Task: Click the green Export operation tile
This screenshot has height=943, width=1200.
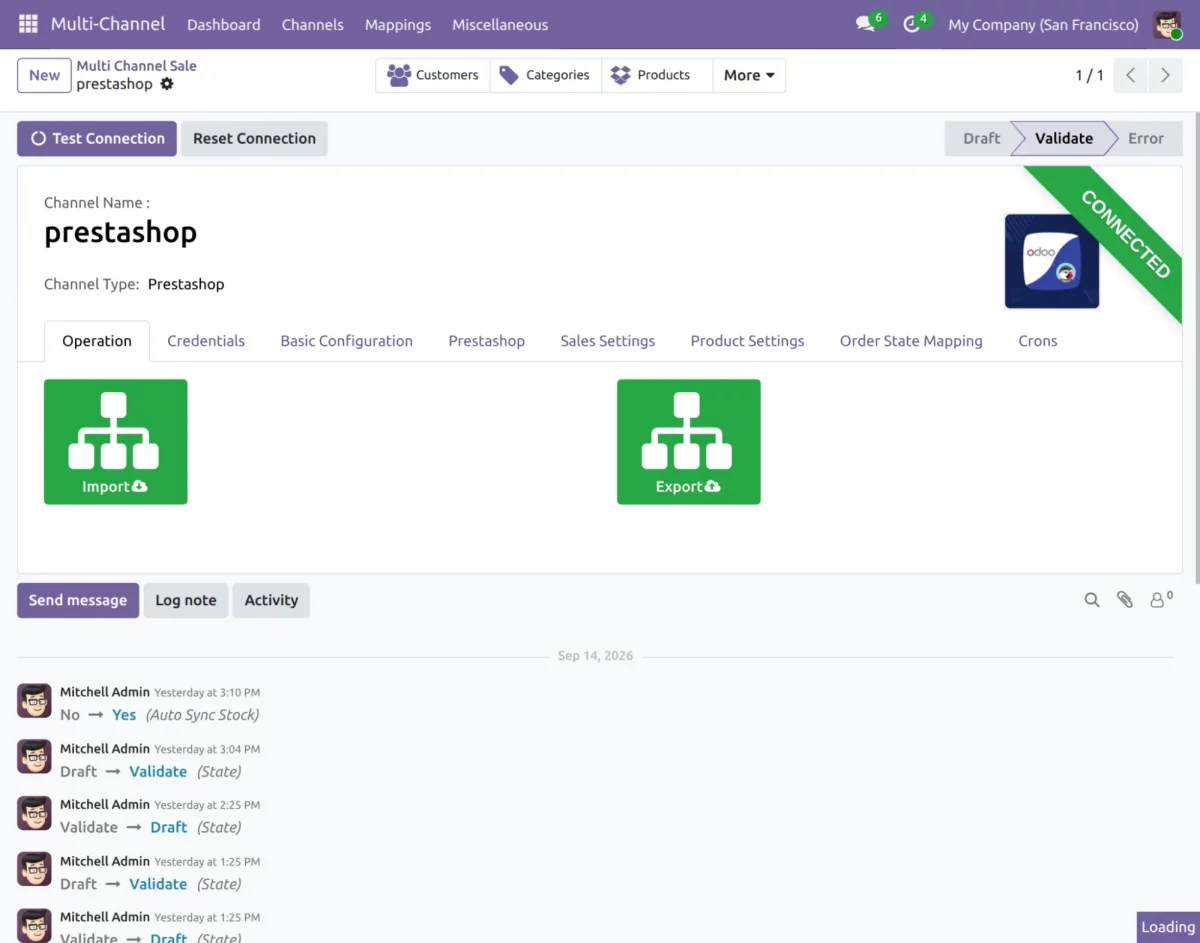Action: point(689,442)
